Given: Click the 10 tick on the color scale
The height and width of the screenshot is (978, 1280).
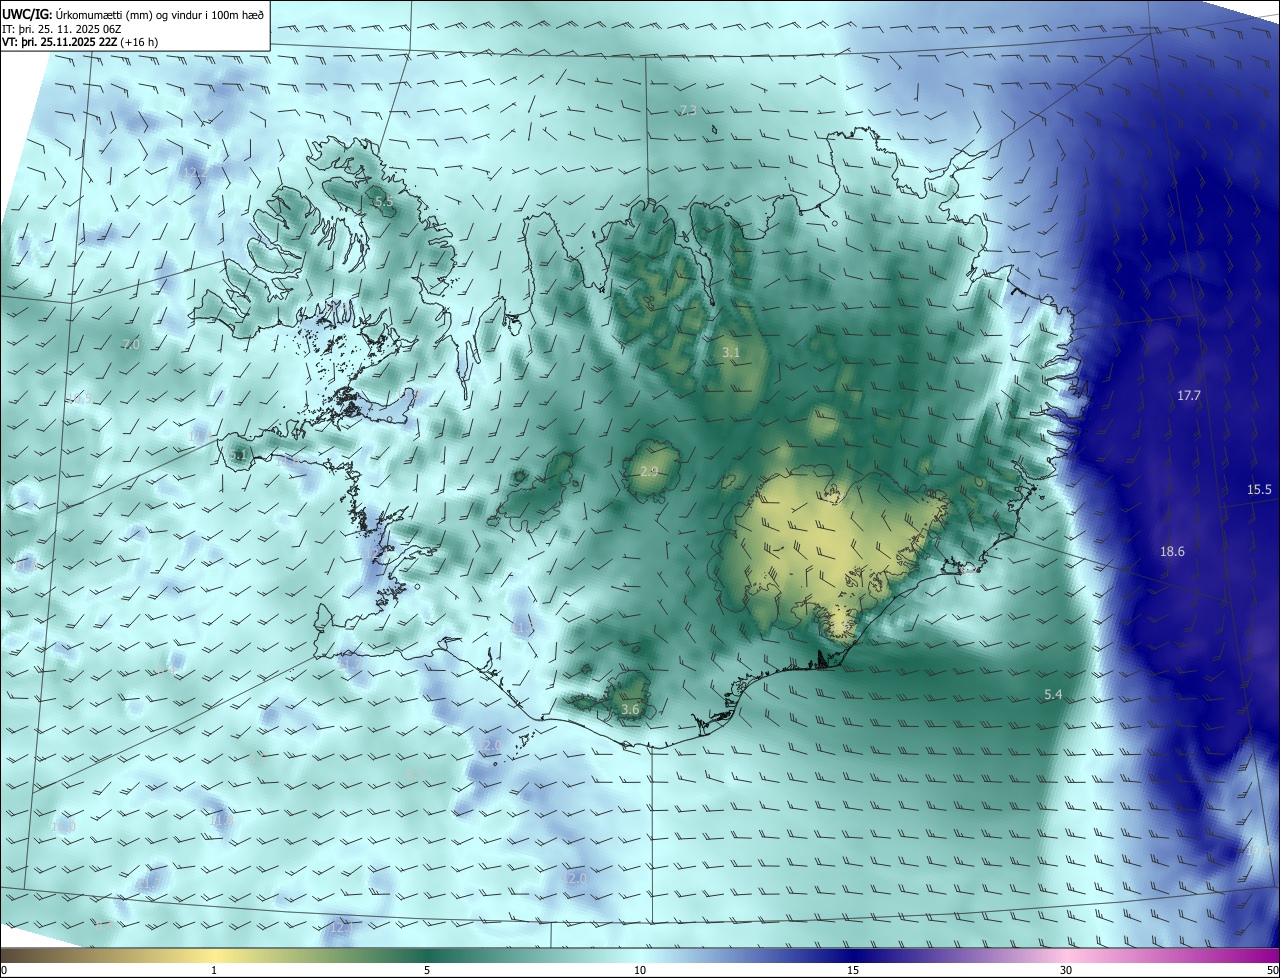Looking at the screenshot, I should pyautogui.click(x=640, y=970).
